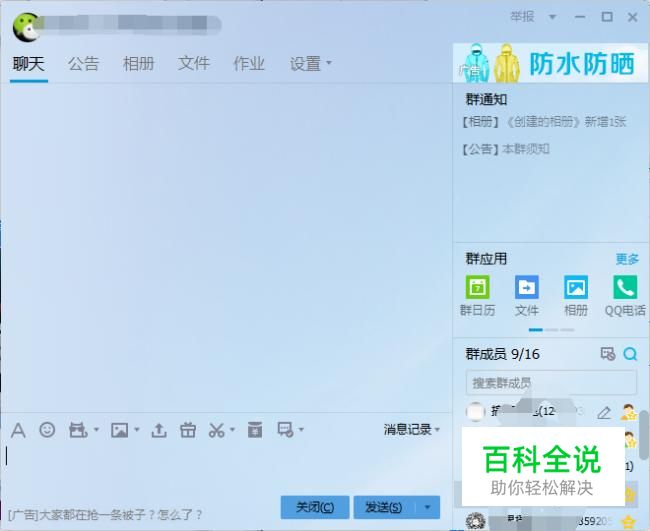This screenshot has width=650, height=531.
Task: Click the member search magnifier icon
Action: pyautogui.click(x=630, y=354)
